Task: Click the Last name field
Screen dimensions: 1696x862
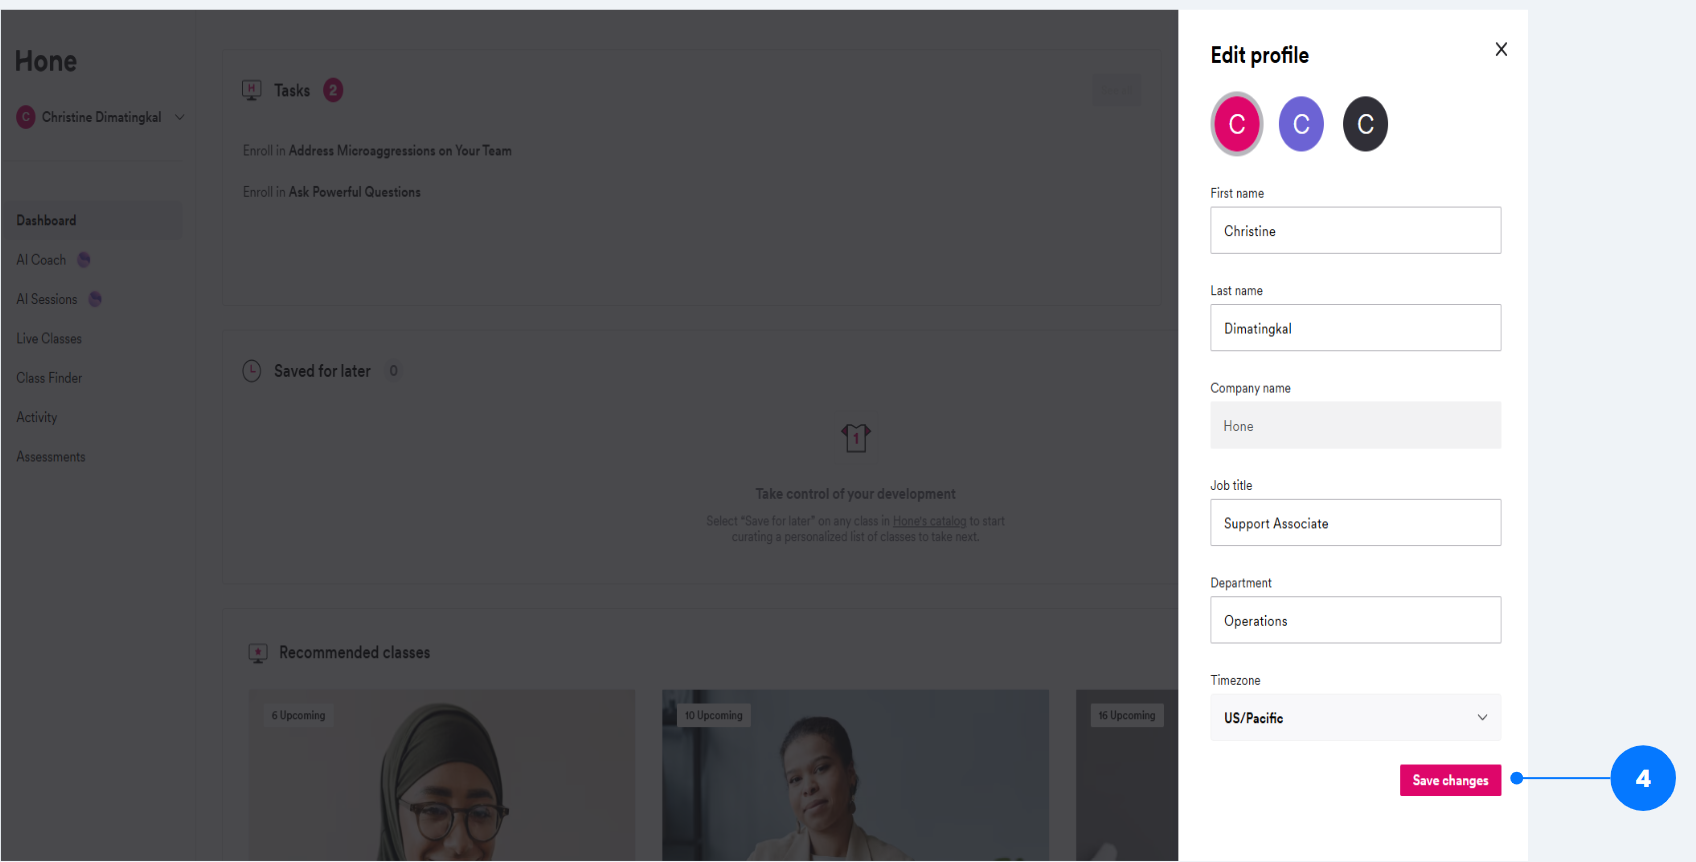Action: (x=1355, y=328)
